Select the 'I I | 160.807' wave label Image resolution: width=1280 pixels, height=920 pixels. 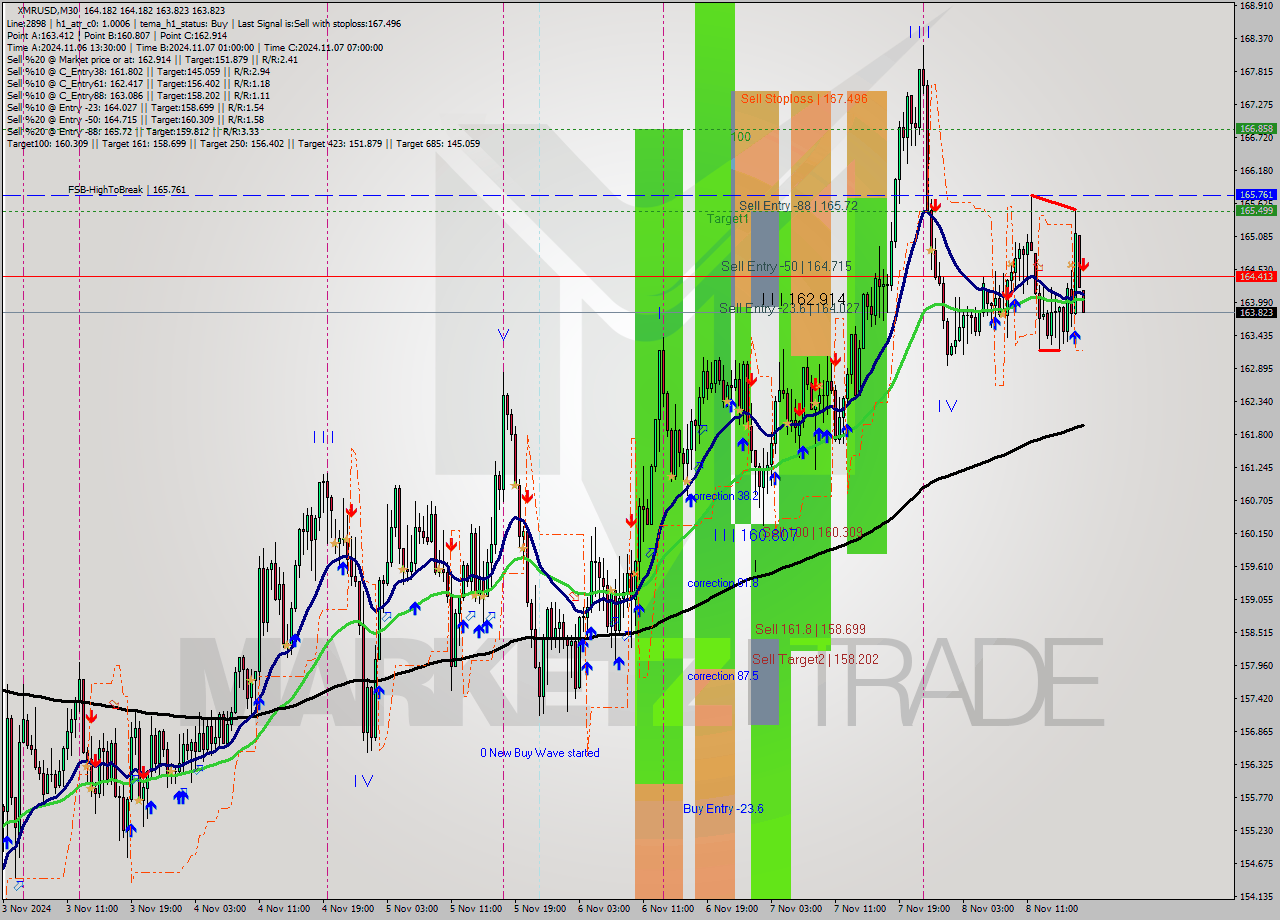[x=756, y=536]
